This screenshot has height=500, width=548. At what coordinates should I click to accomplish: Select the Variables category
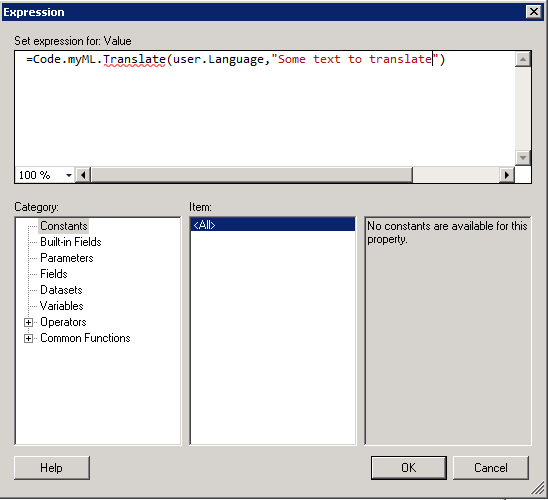pyautogui.click(x=62, y=306)
